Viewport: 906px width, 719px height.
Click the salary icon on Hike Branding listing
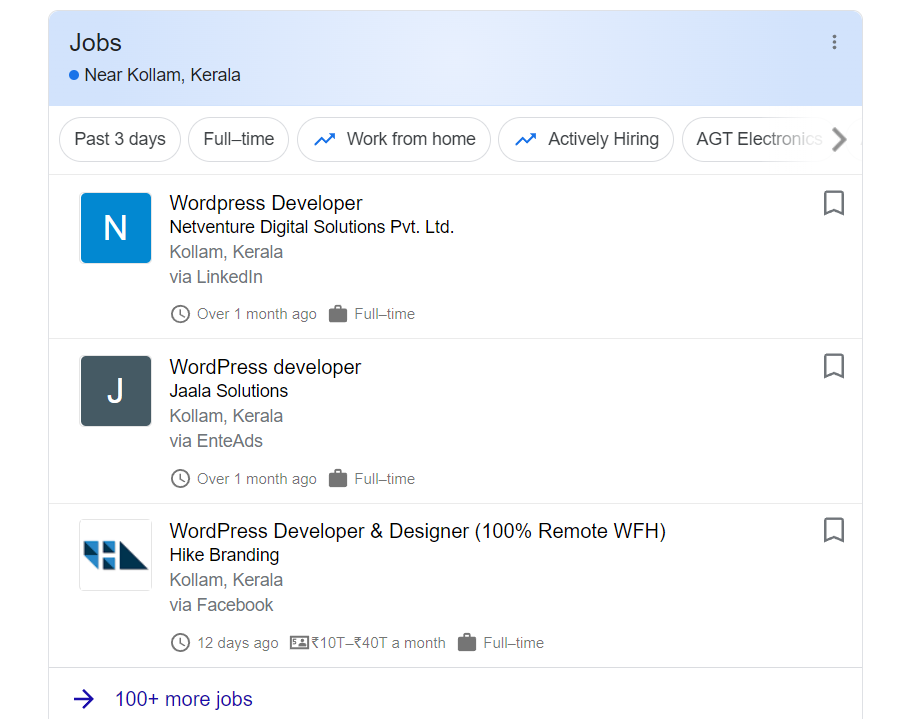[299, 643]
